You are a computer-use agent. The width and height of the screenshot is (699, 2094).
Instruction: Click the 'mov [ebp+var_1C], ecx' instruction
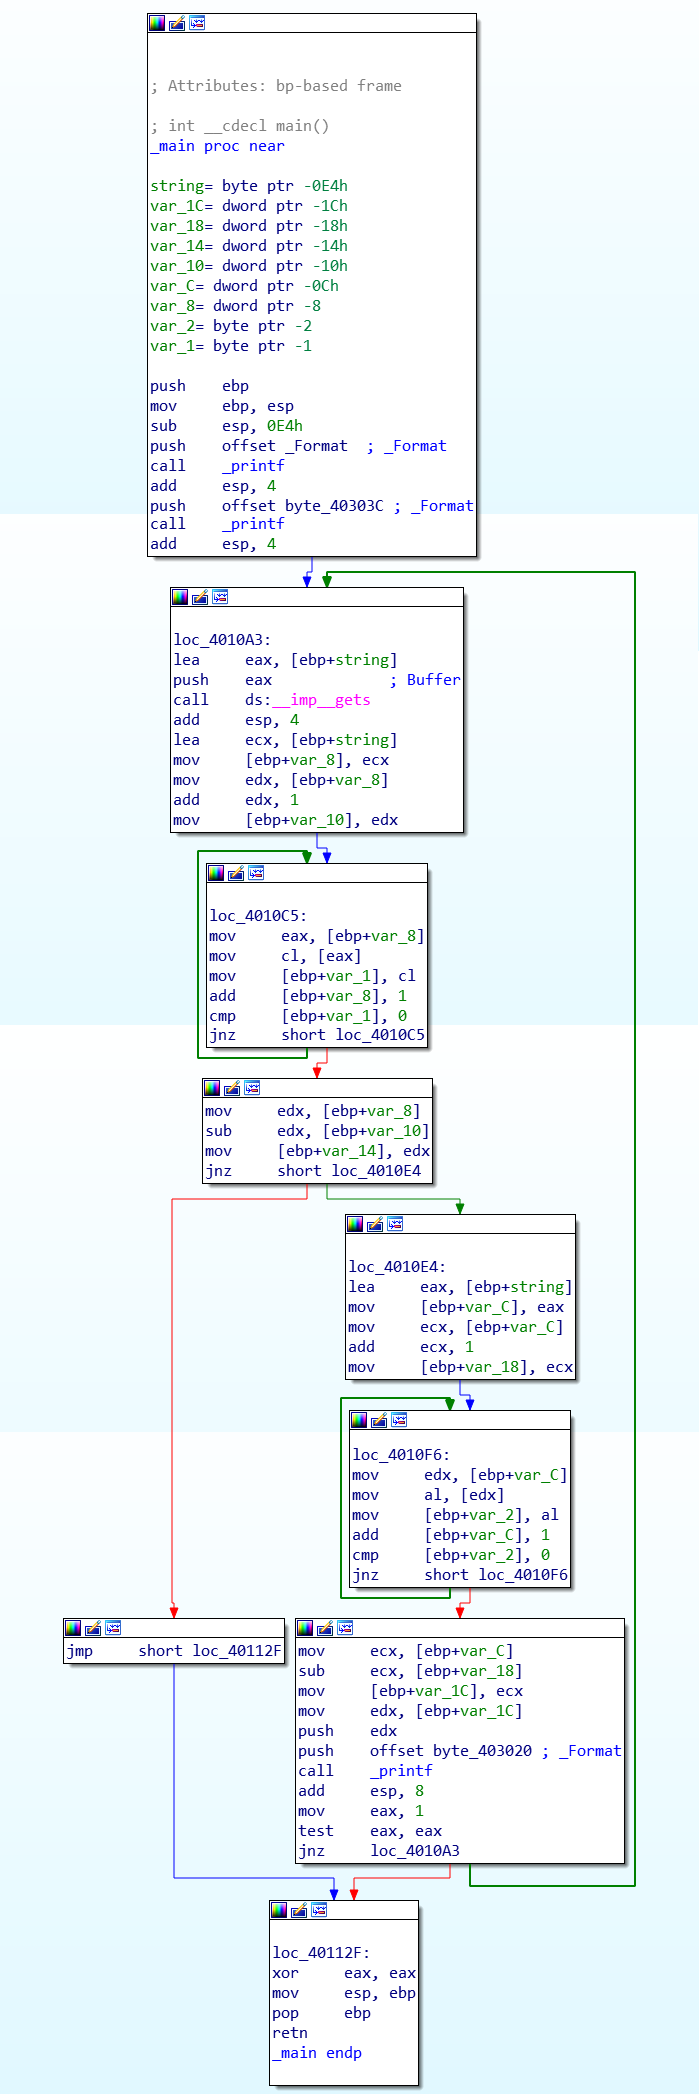[411, 1691]
